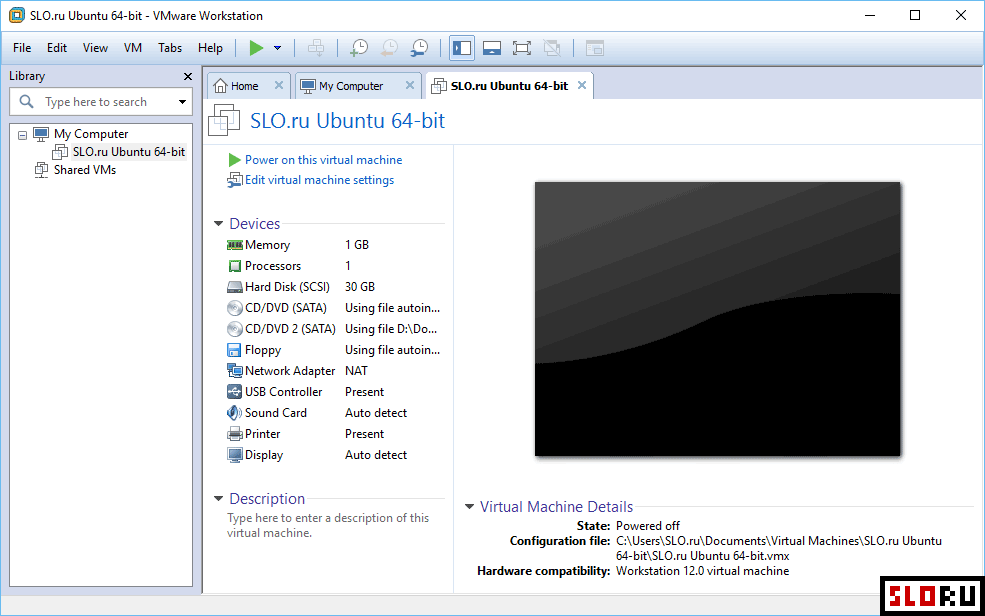The width and height of the screenshot is (985, 616).
Task: Open the VM menu
Action: pyautogui.click(x=133, y=48)
